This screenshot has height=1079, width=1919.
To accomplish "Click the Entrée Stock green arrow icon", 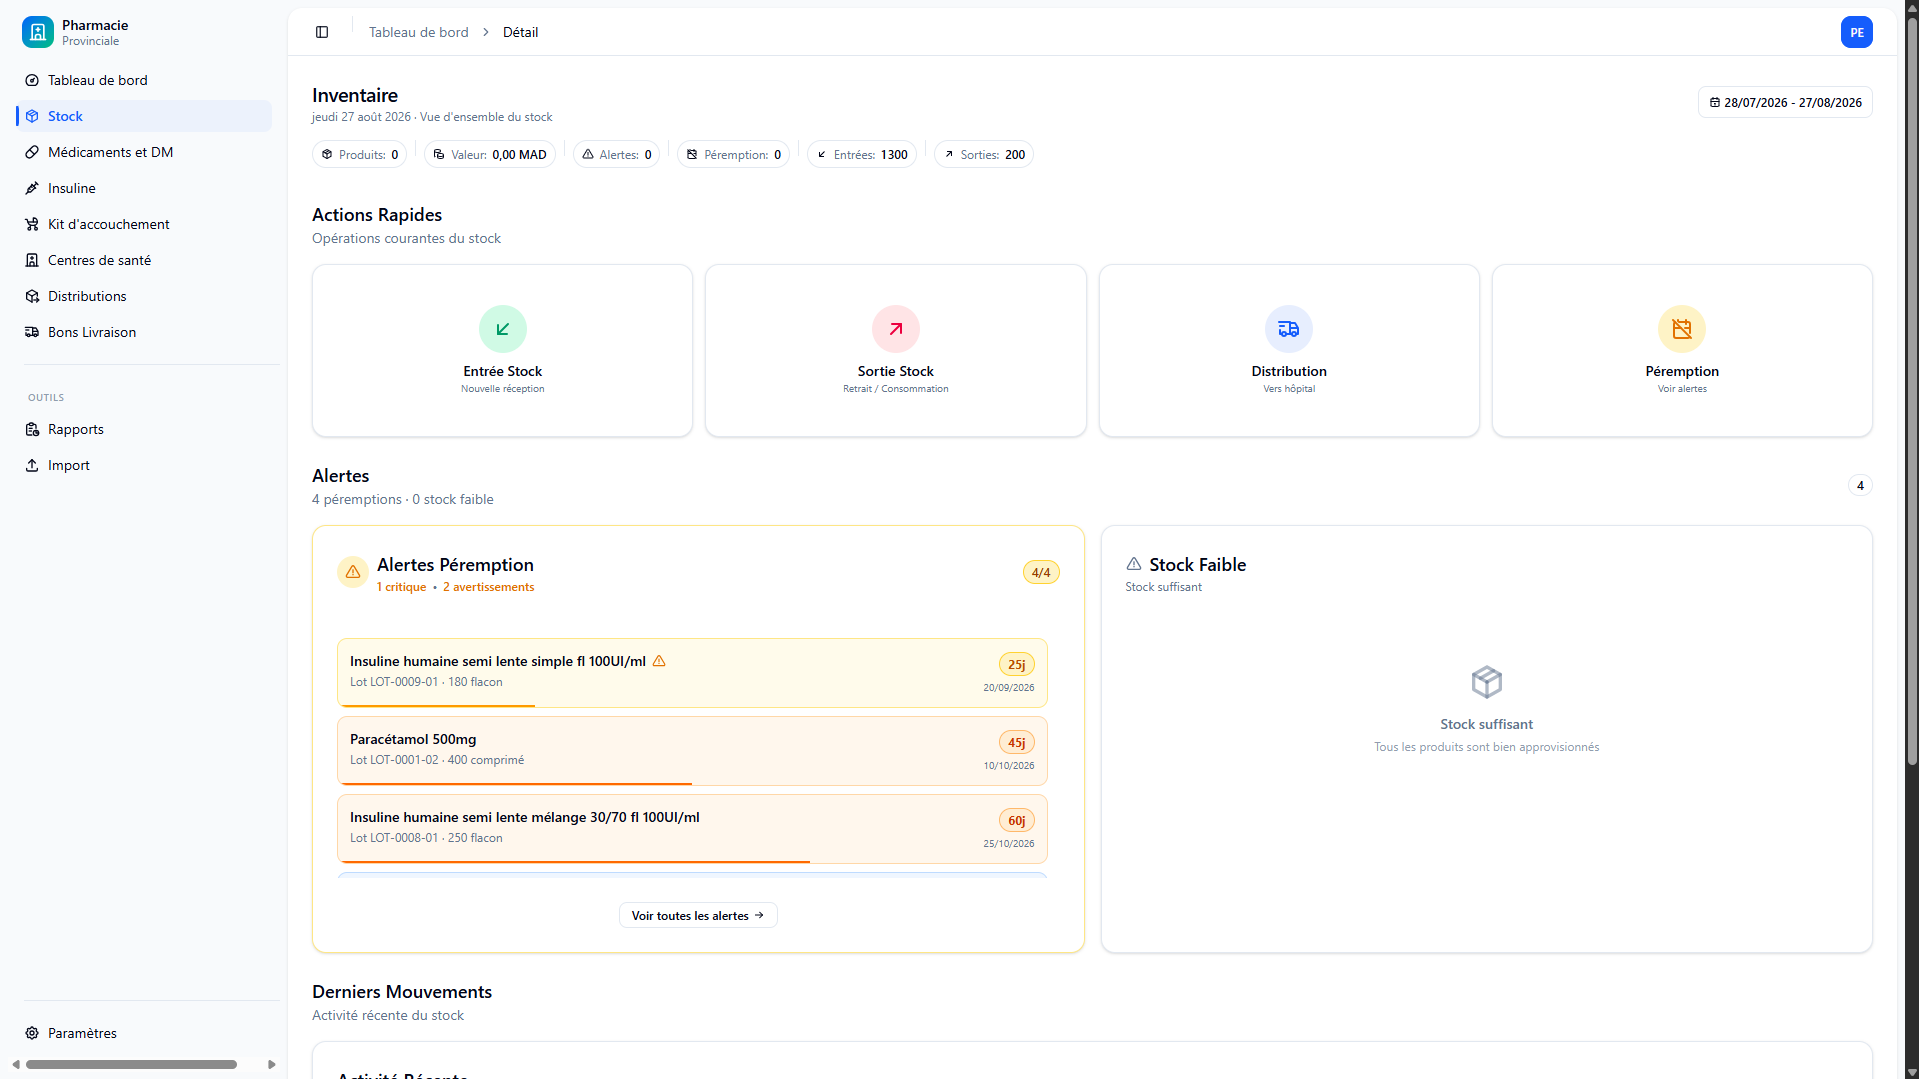I will [x=503, y=329].
